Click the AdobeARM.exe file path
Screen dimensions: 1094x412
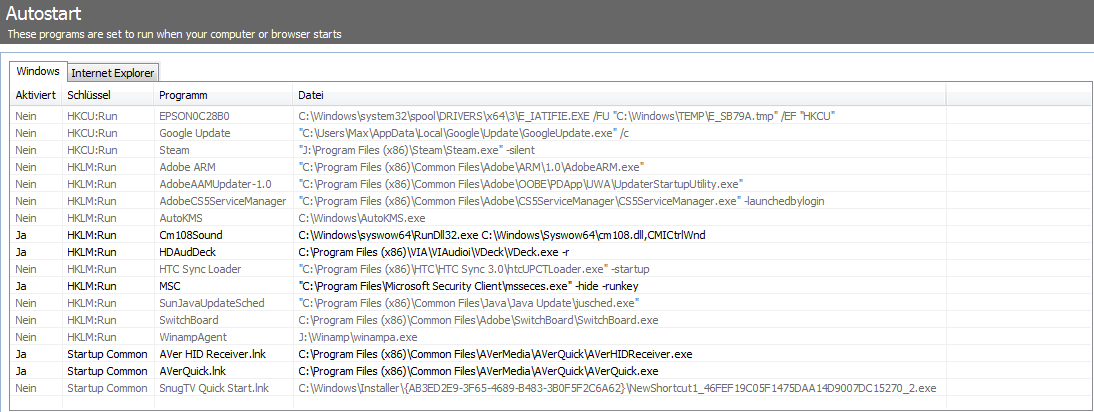point(471,167)
